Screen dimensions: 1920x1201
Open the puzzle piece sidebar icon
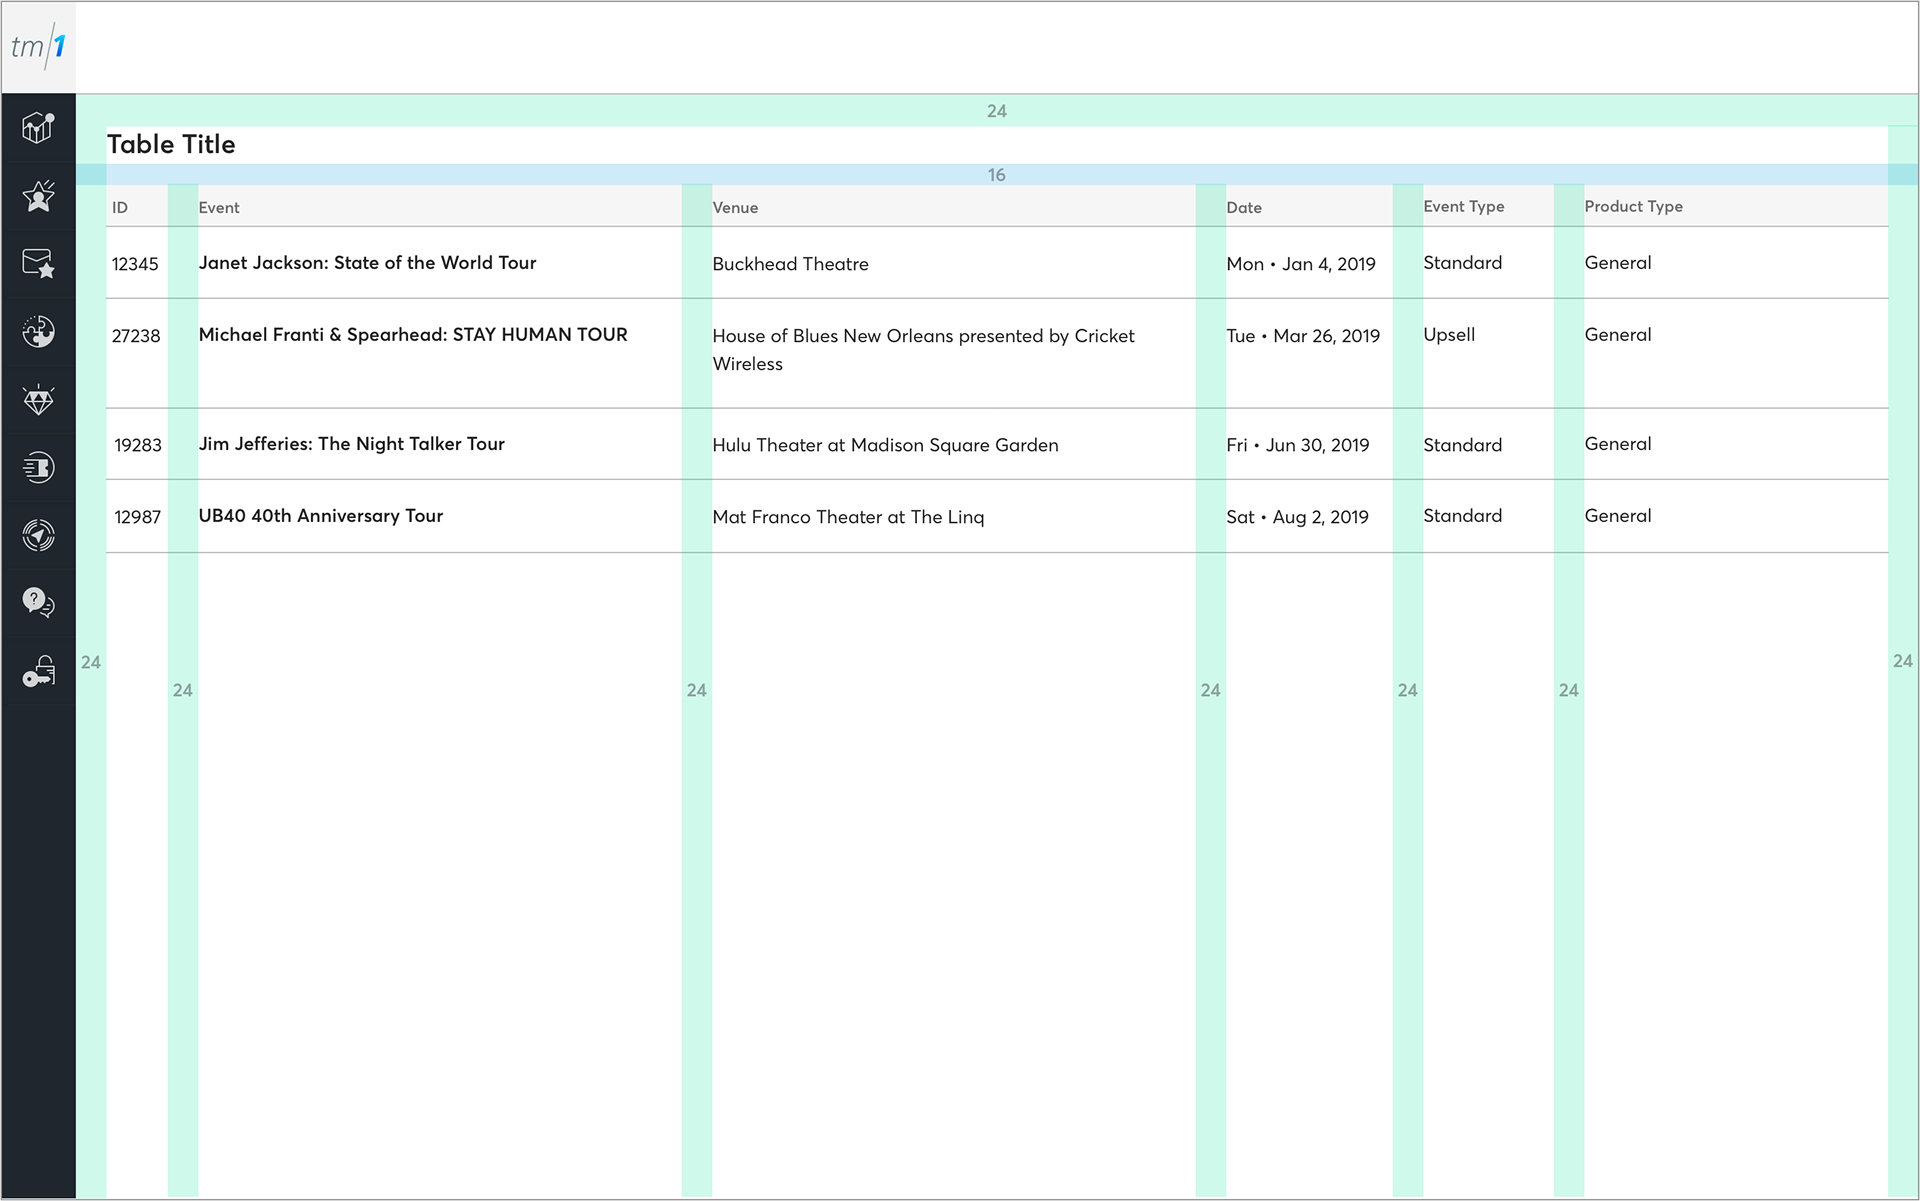click(38, 332)
